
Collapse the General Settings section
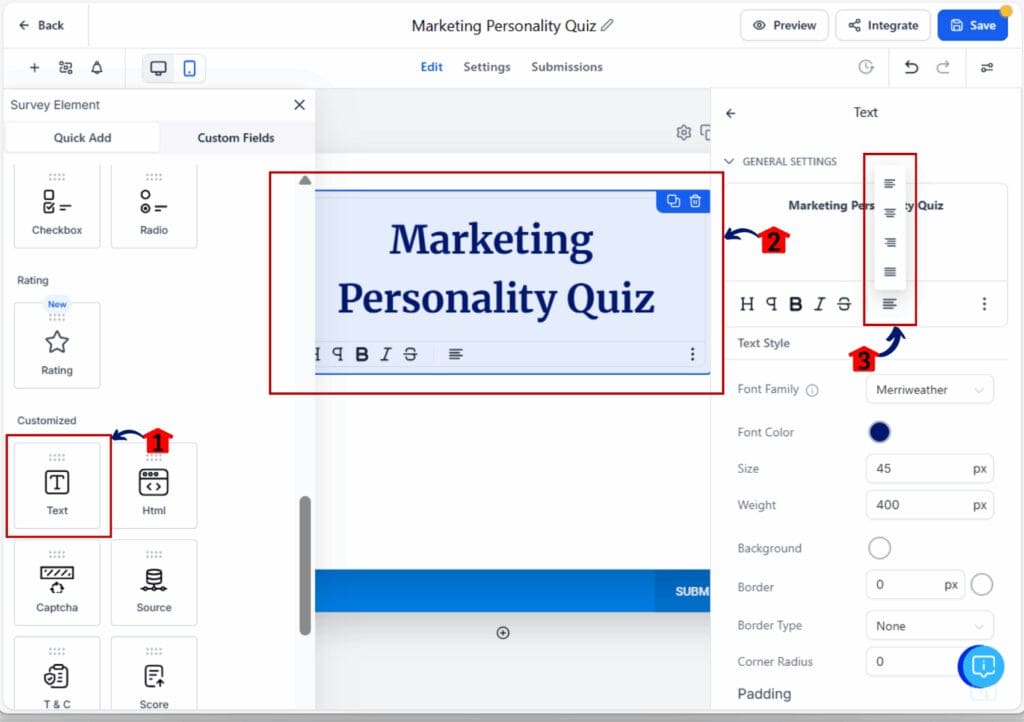pos(731,161)
